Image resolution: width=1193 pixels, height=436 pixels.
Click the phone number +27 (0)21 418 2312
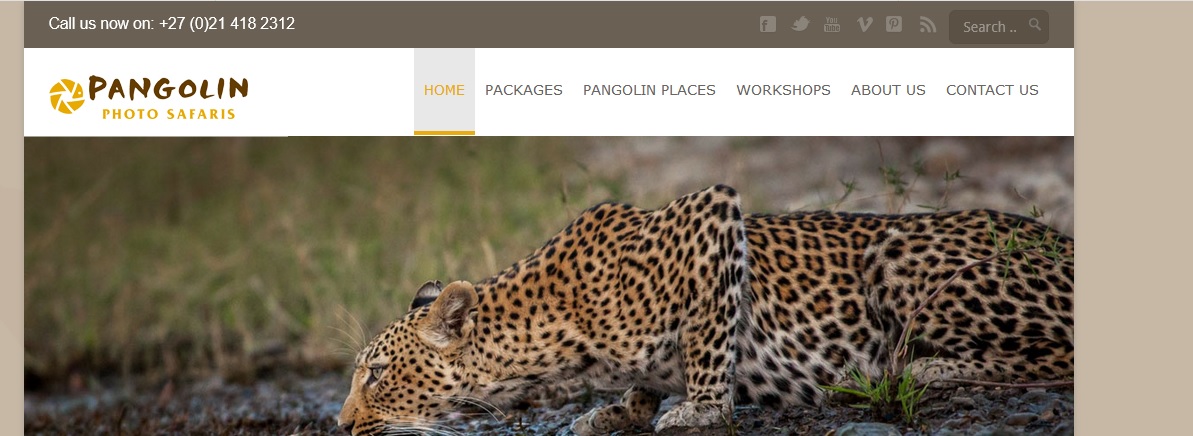(227, 24)
